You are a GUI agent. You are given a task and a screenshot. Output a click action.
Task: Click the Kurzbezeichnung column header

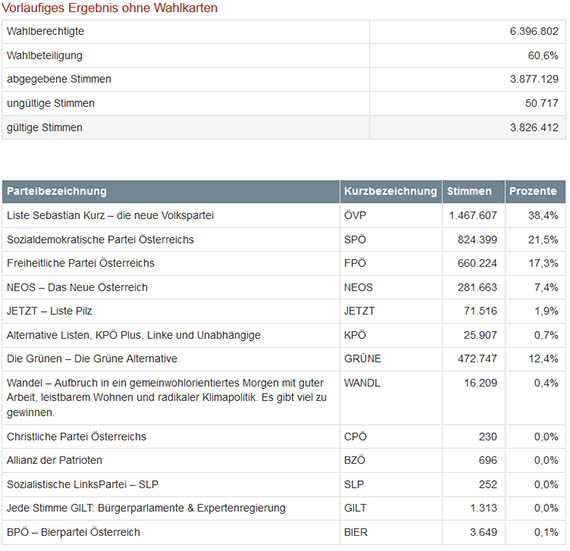point(391,191)
